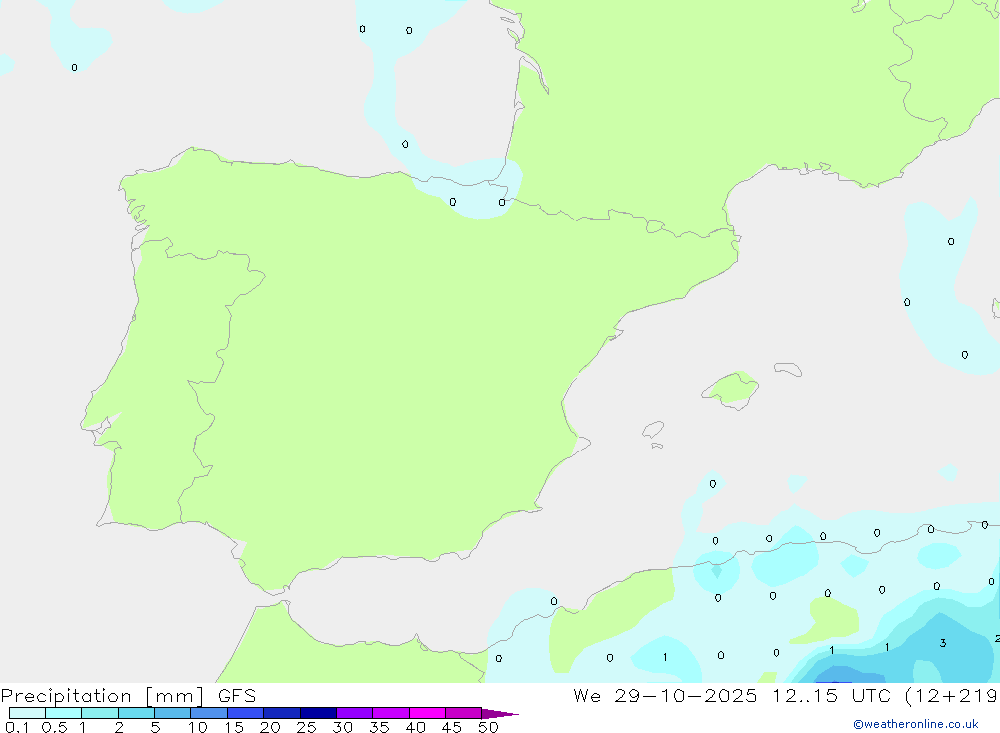Click the legend swatch between 15 and 20
The height and width of the screenshot is (733, 1000).
(246, 713)
